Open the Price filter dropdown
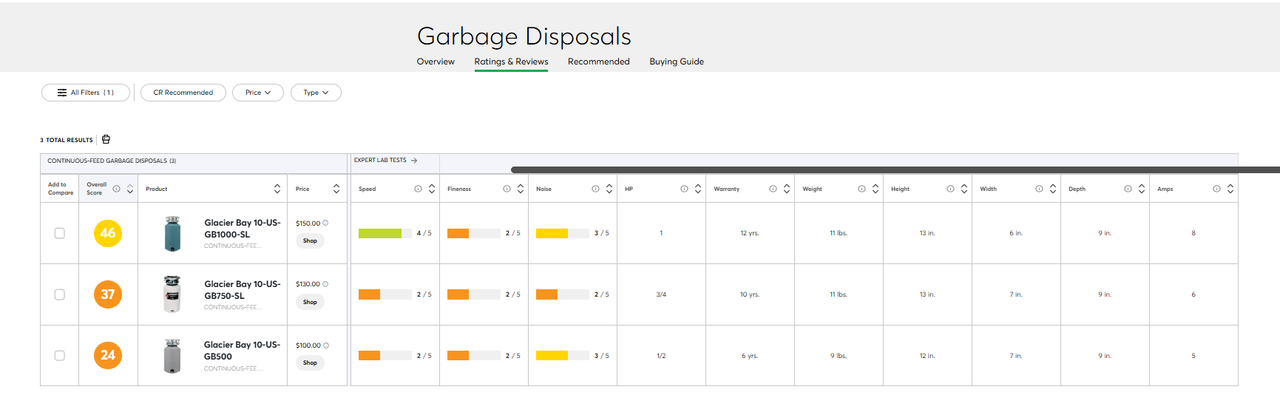The image size is (1280, 407). click(258, 92)
